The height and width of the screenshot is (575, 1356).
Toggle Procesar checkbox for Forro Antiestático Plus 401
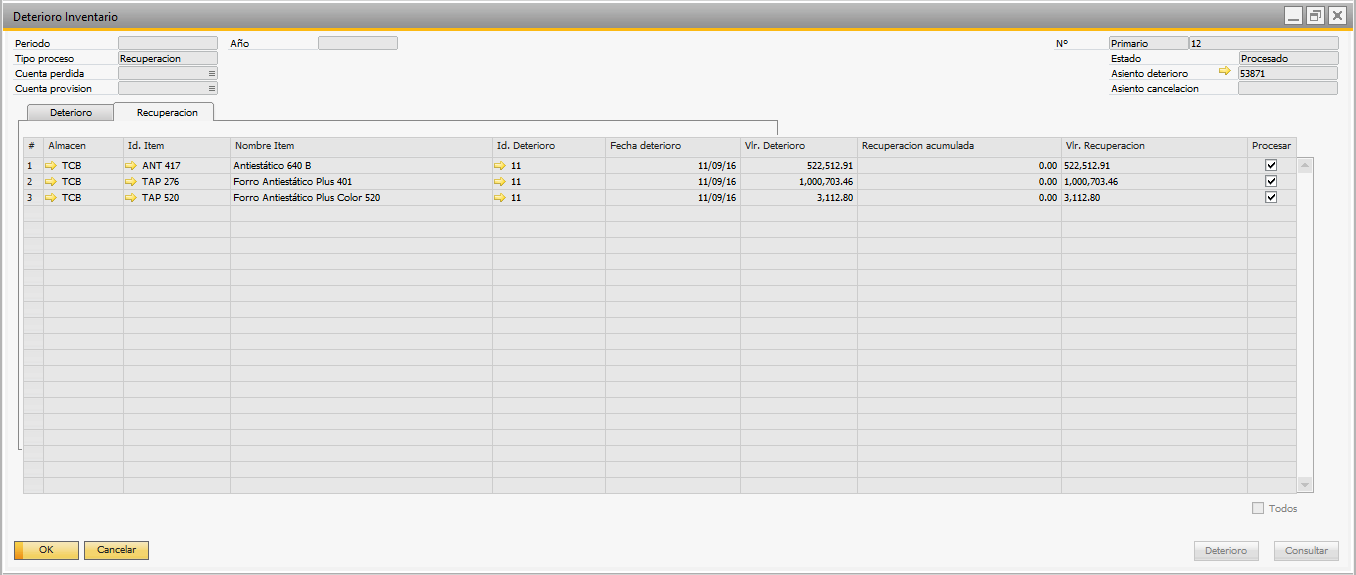click(1271, 182)
